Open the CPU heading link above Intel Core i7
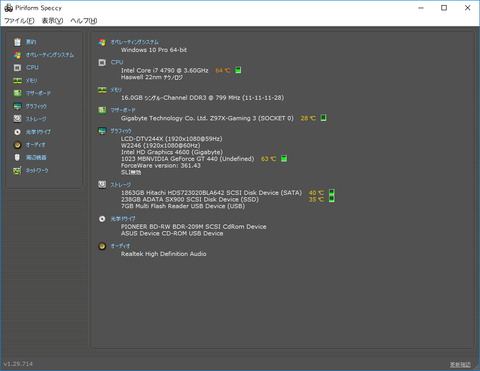This screenshot has height=371, width=480. (x=117, y=62)
